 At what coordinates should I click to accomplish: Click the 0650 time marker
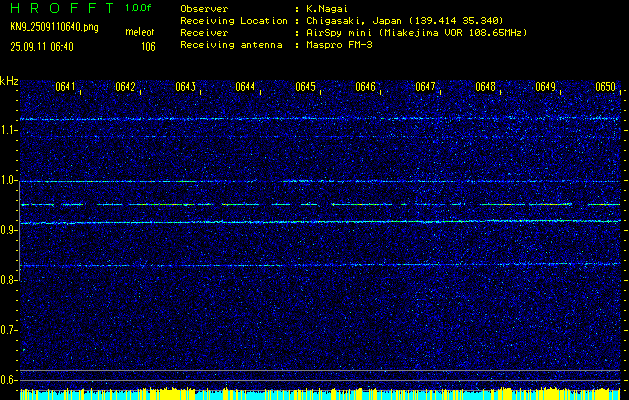(605, 87)
